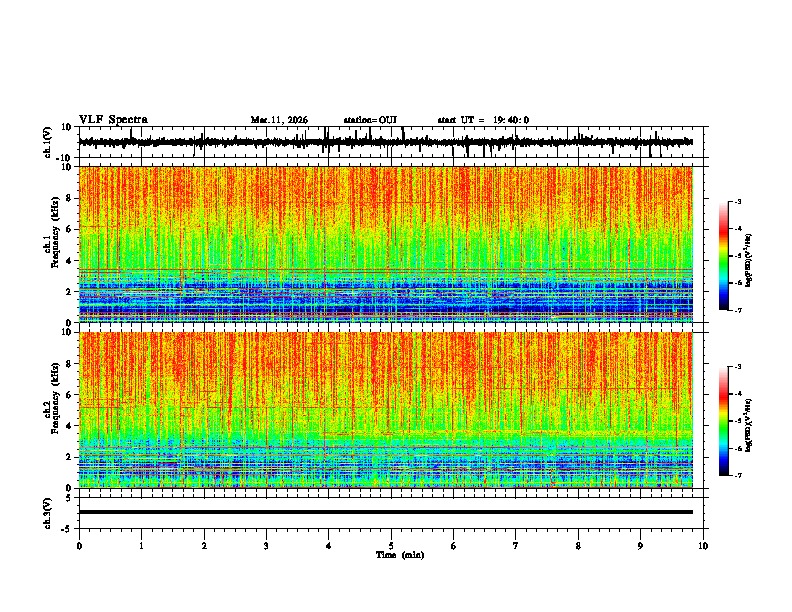Screen dimensions: 792x612
Task: Select the "Time (min)" axis label
Action: (400, 555)
